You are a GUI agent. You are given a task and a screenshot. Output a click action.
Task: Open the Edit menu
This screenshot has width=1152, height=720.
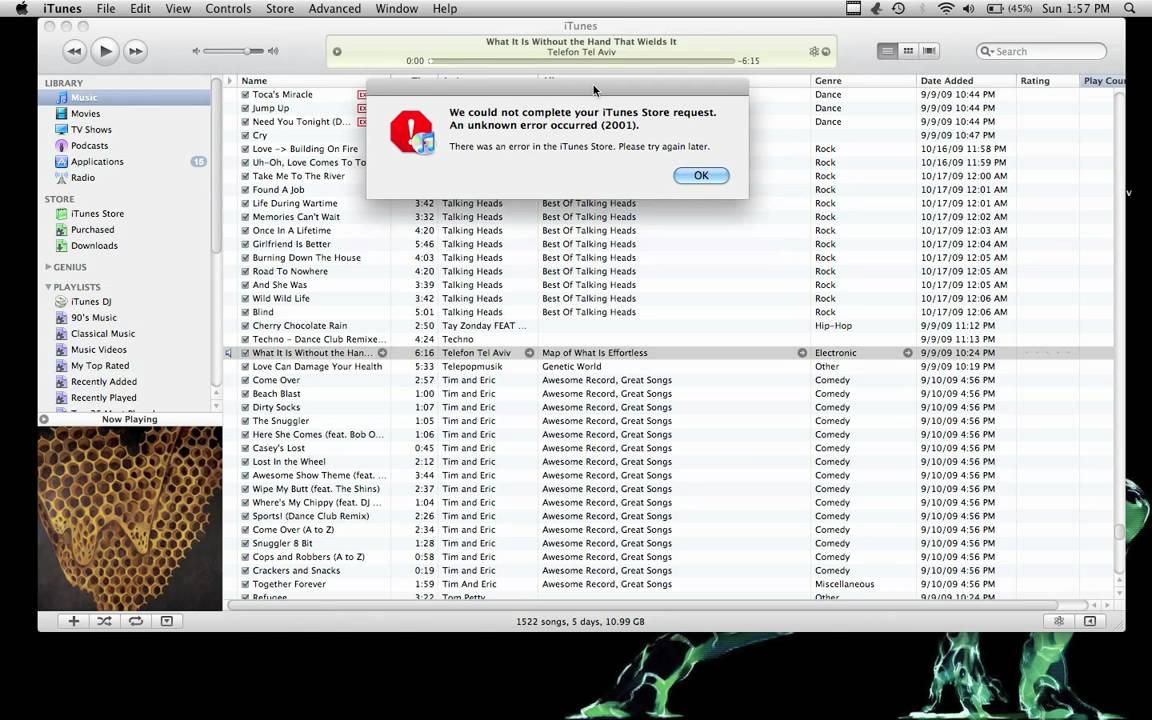140,9
